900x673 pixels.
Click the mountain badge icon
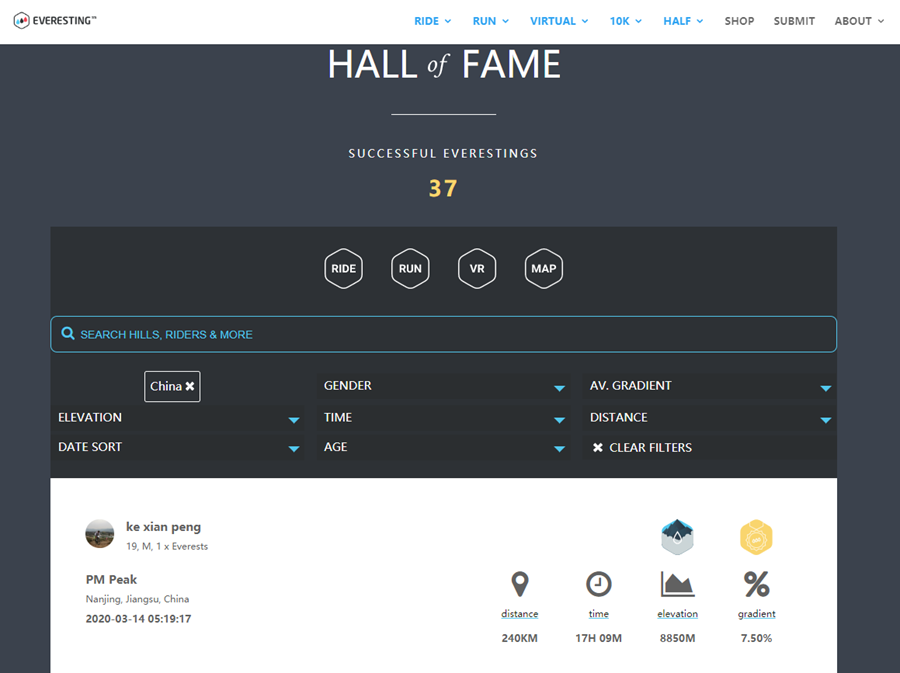677,537
